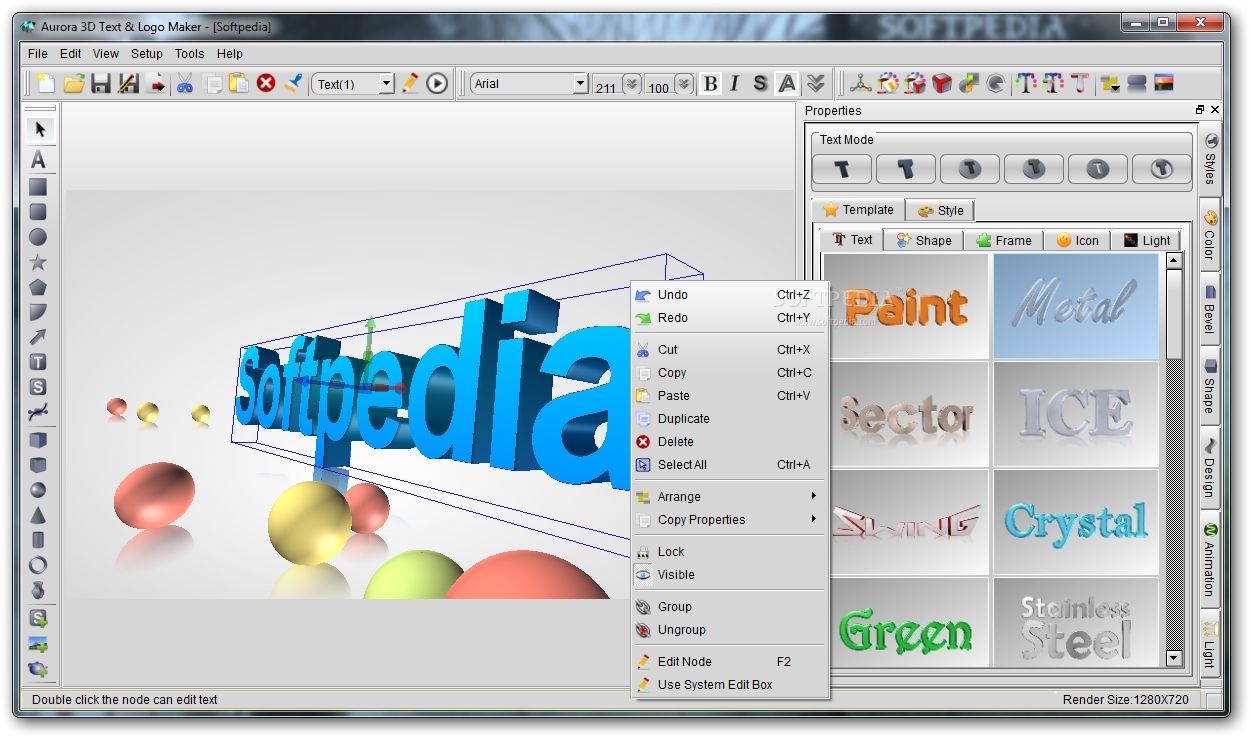Viewport: 1251px width, 738px height.
Task: Select the cone shape tool
Action: pyautogui.click(x=38, y=515)
